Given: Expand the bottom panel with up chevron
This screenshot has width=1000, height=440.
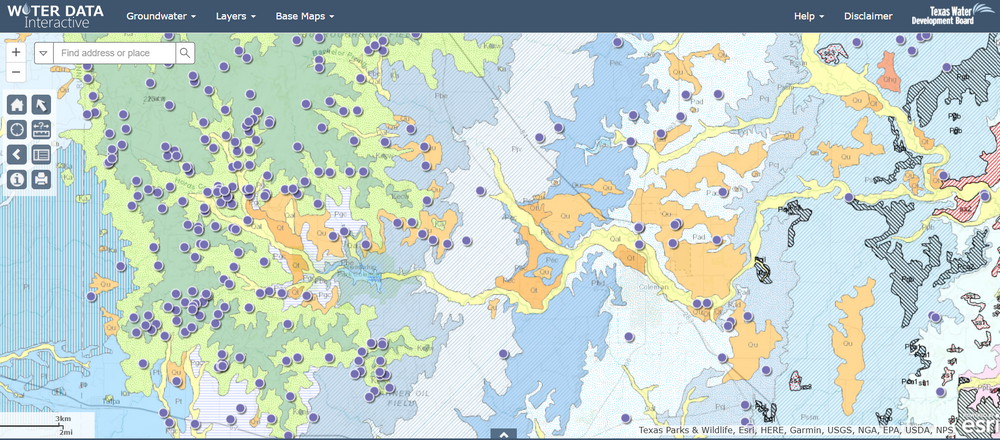Looking at the screenshot, I should pos(503,434).
